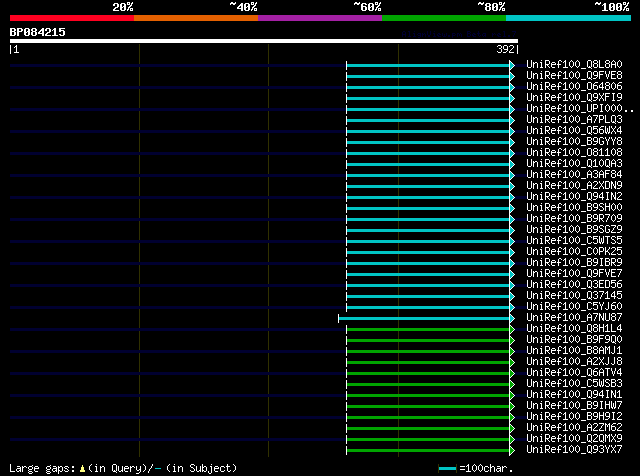Screen dimensions: 640x476
Task: Select hit label UniRef100_C5WSB3
Action: (574, 384)
